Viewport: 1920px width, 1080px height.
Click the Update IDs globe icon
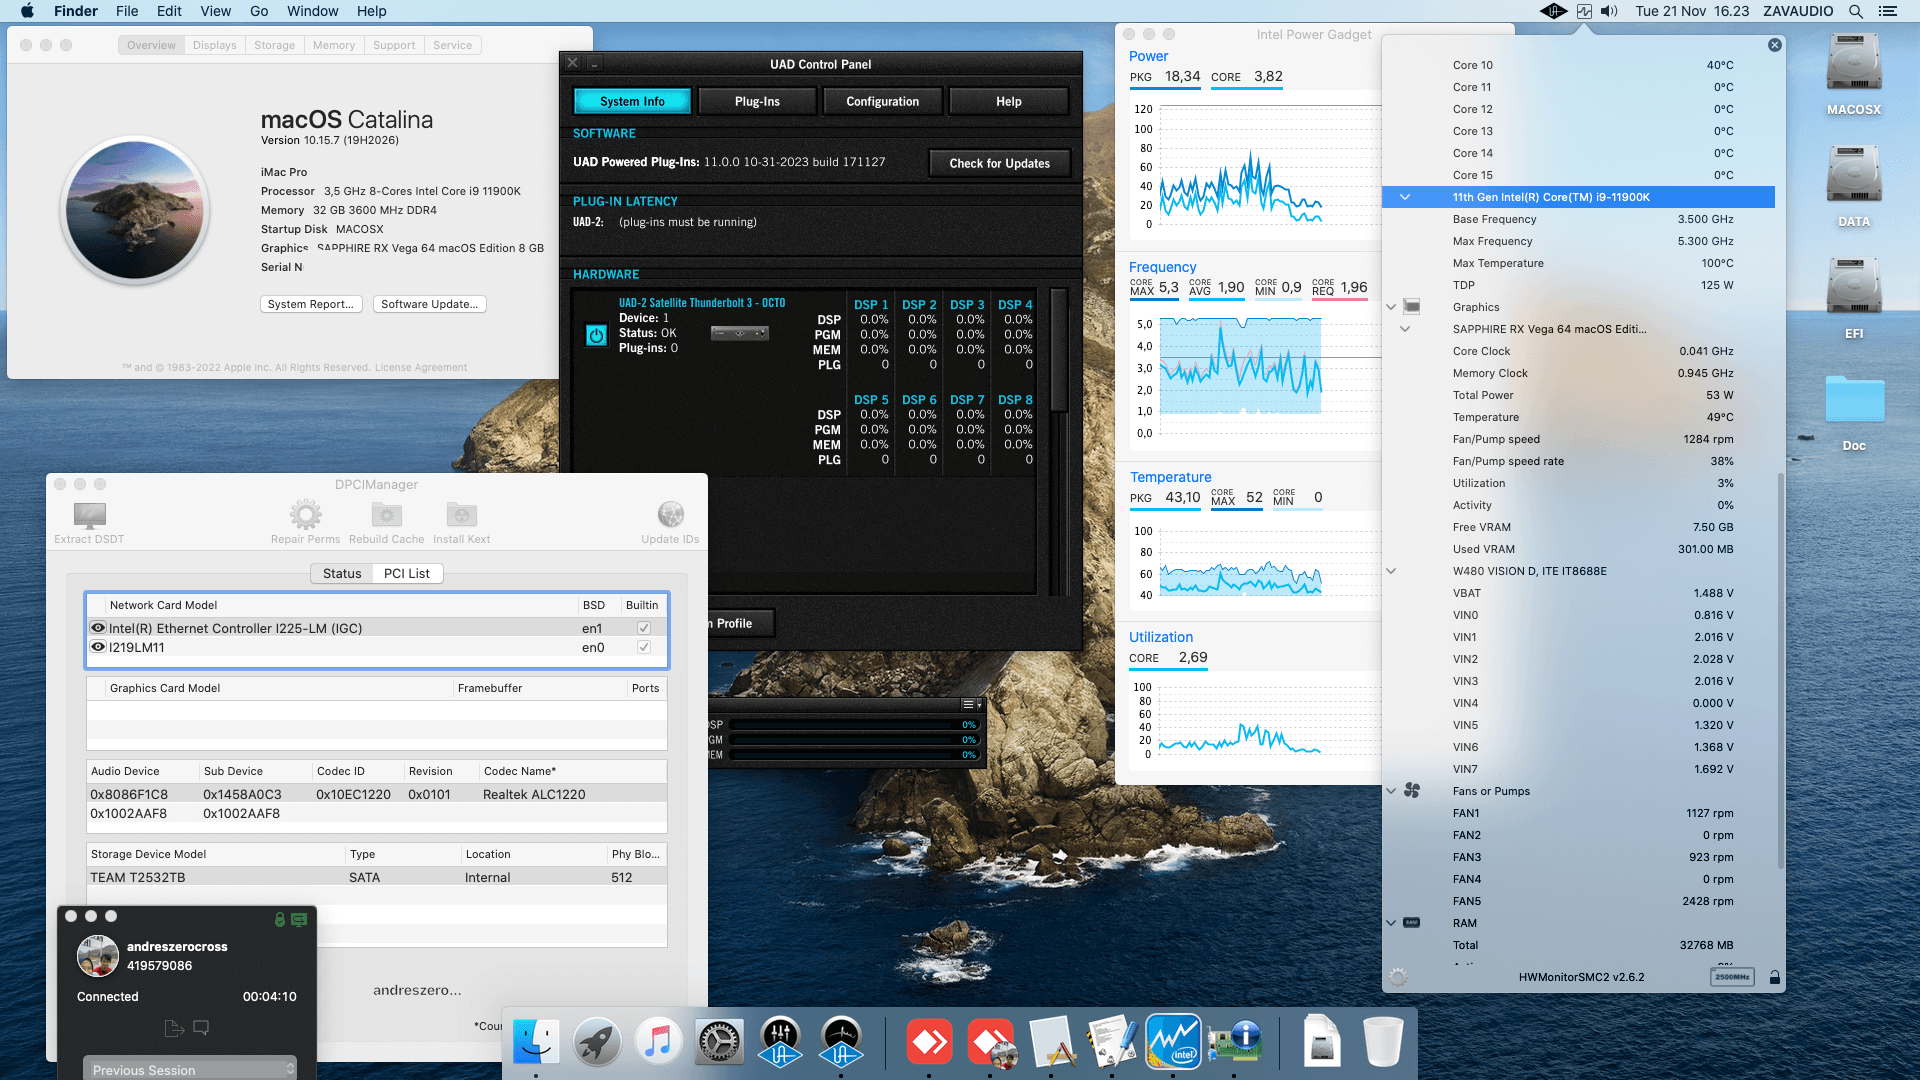(x=670, y=513)
